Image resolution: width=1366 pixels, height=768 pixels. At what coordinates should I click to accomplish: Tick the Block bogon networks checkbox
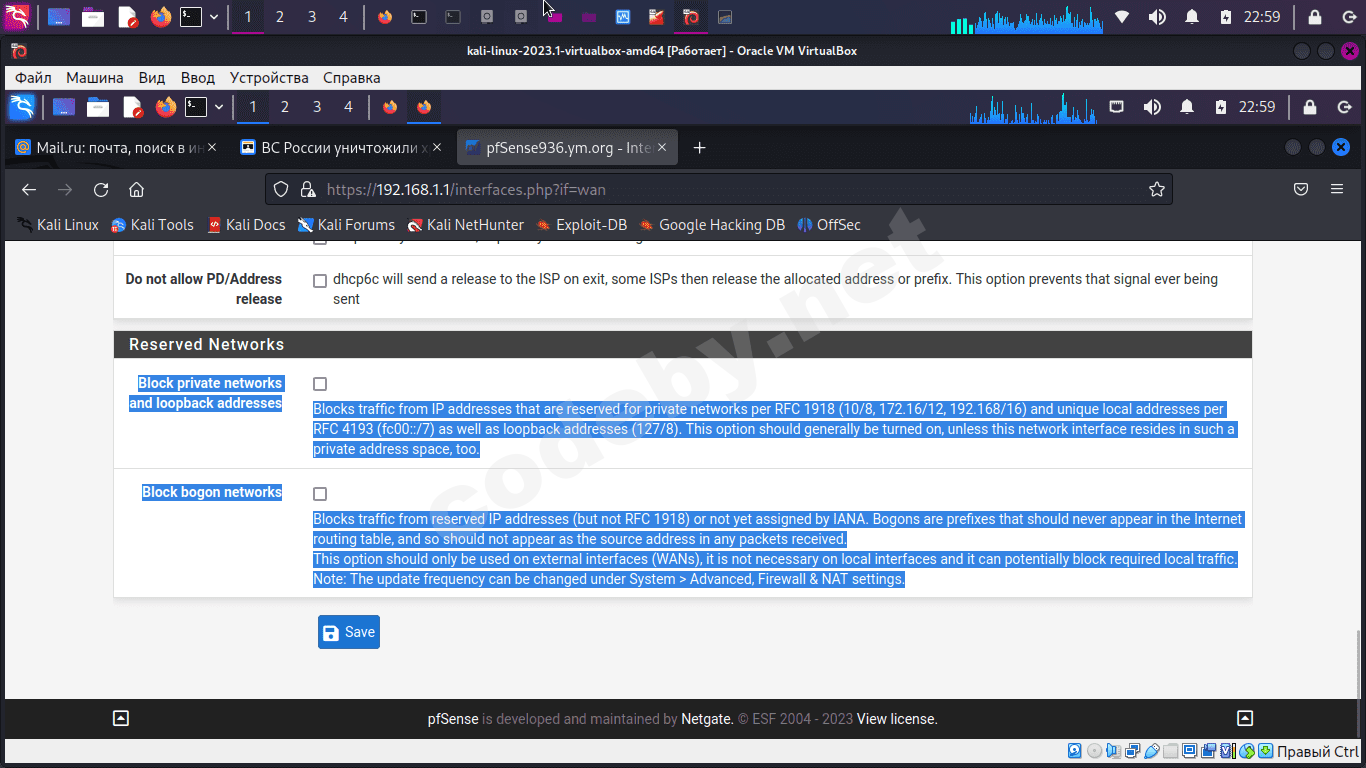pyautogui.click(x=320, y=494)
